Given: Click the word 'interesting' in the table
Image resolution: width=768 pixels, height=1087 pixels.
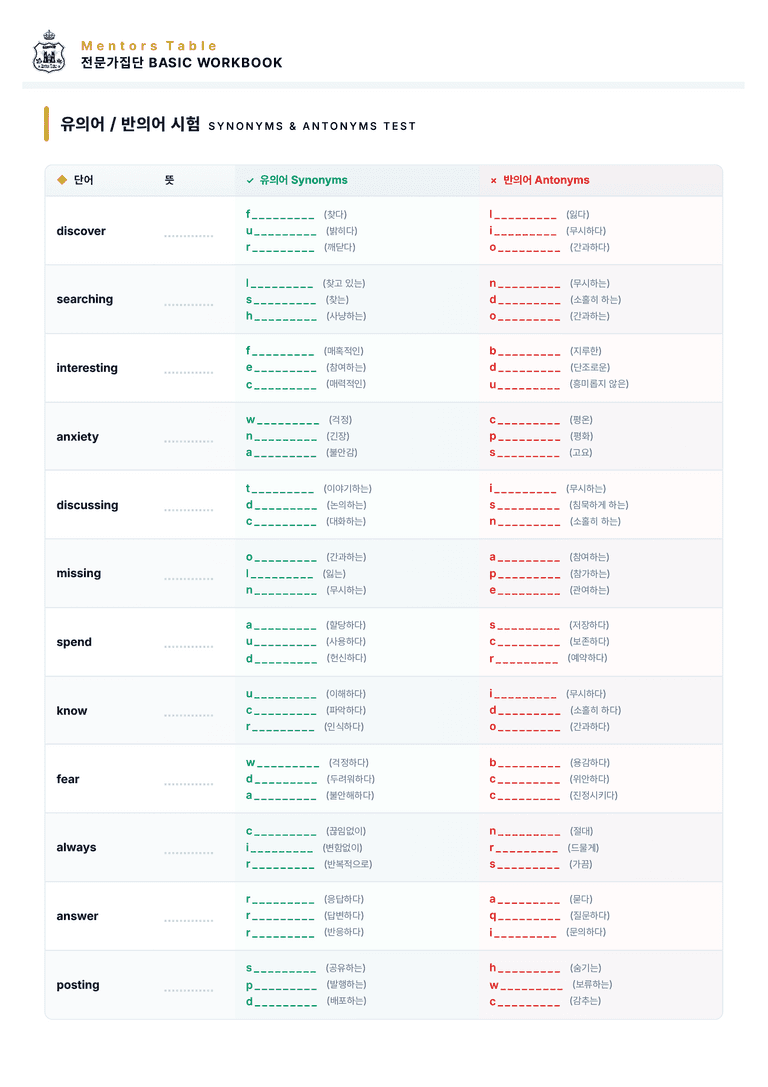Looking at the screenshot, I should pos(87,368).
